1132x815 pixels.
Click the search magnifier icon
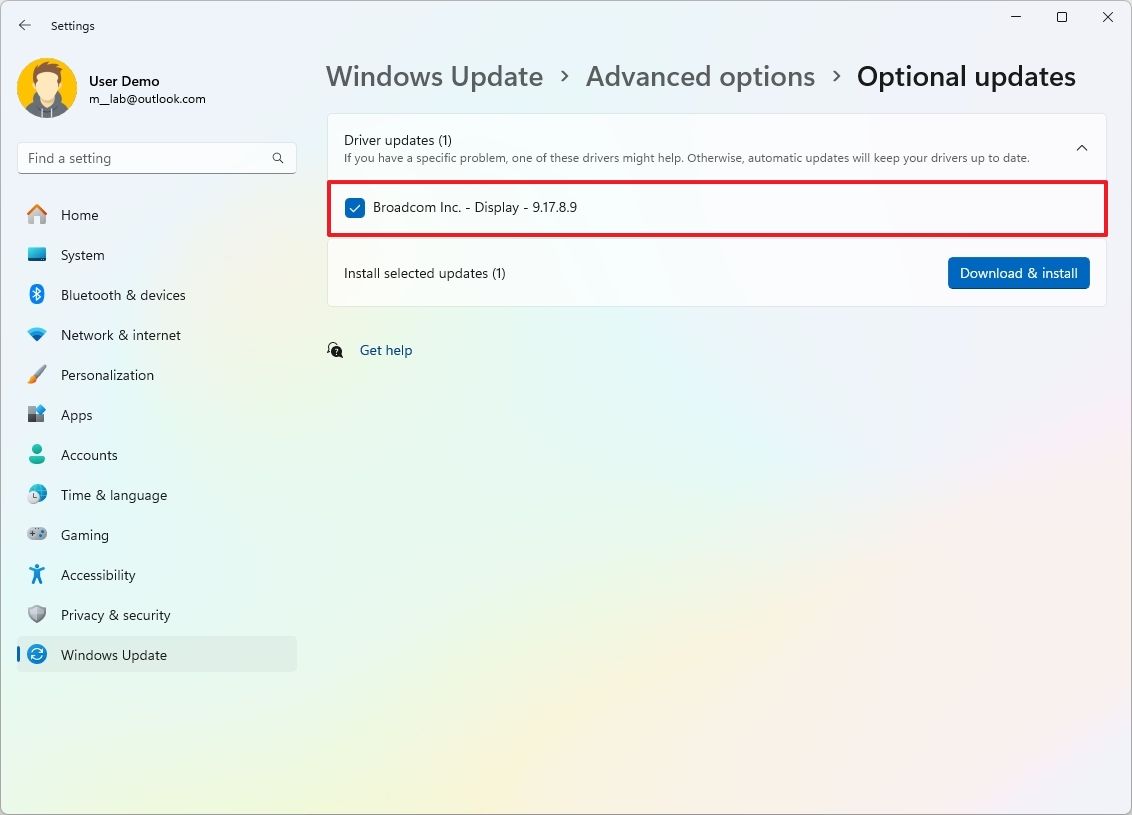click(278, 158)
